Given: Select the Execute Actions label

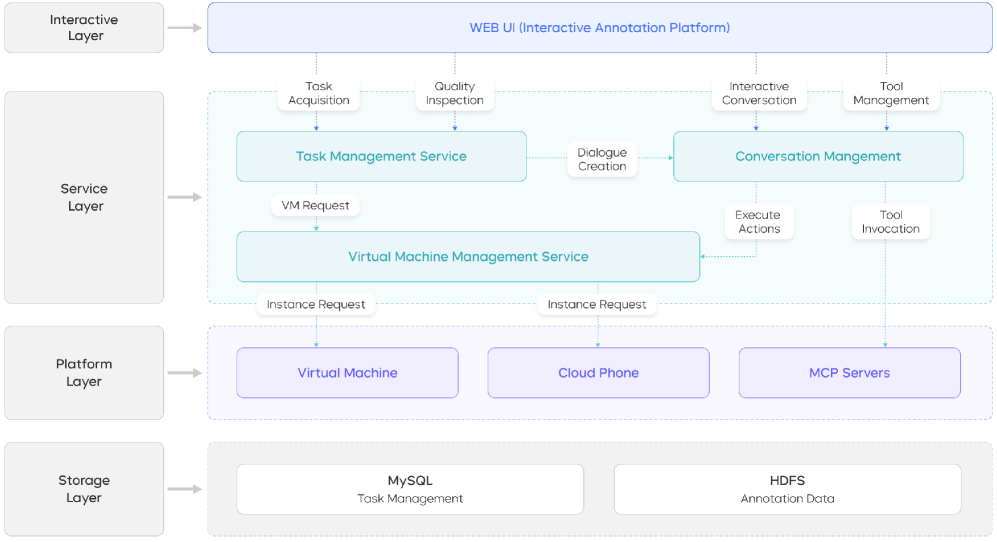Looking at the screenshot, I should point(759,222).
